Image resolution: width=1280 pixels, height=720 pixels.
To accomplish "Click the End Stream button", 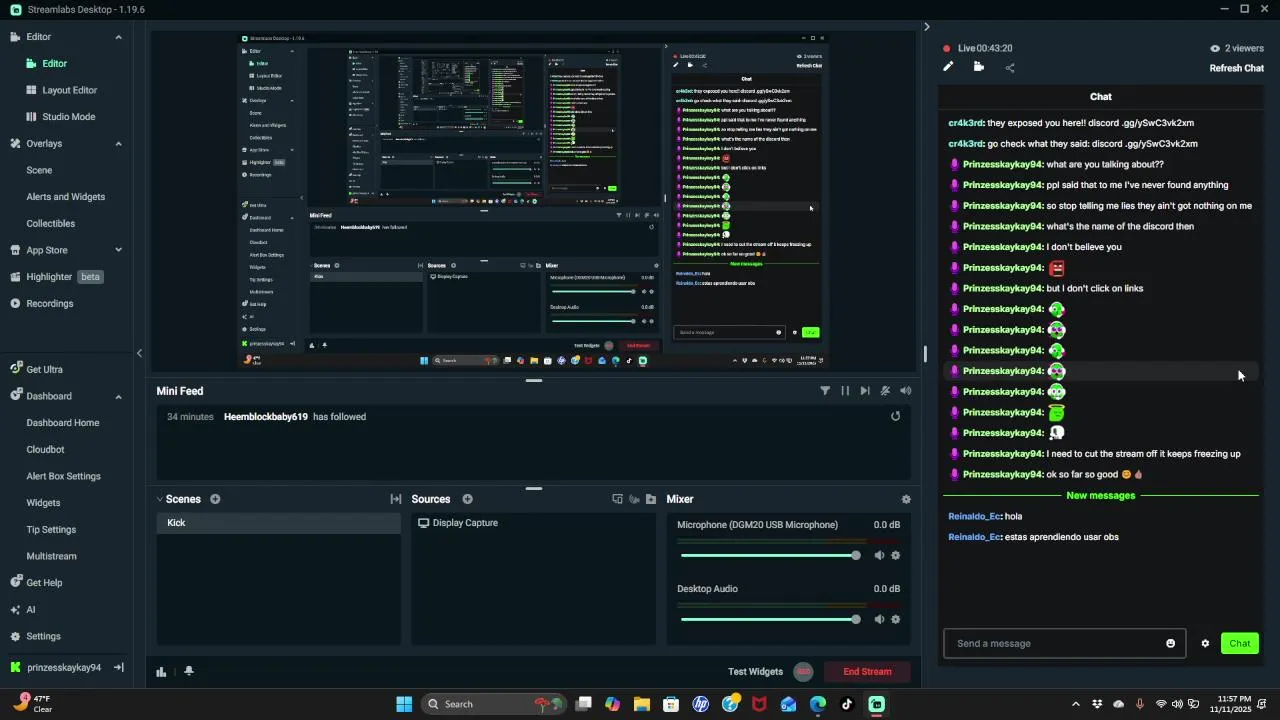I will pyautogui.click(x=867, y=672).
